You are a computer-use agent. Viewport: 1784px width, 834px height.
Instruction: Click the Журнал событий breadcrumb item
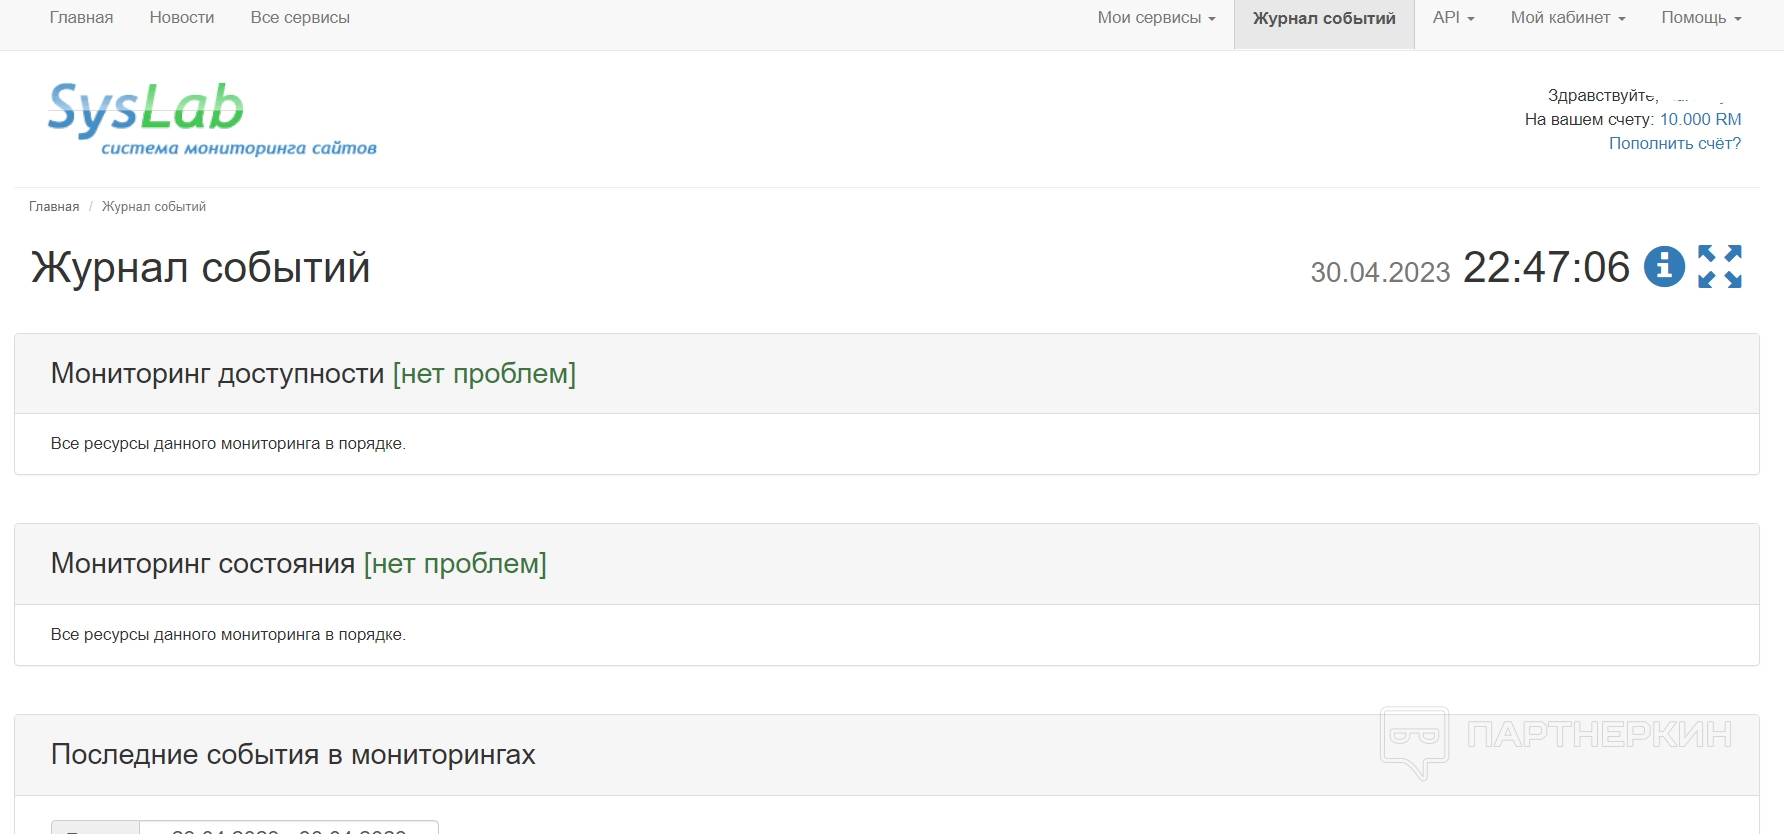[154, 207]
